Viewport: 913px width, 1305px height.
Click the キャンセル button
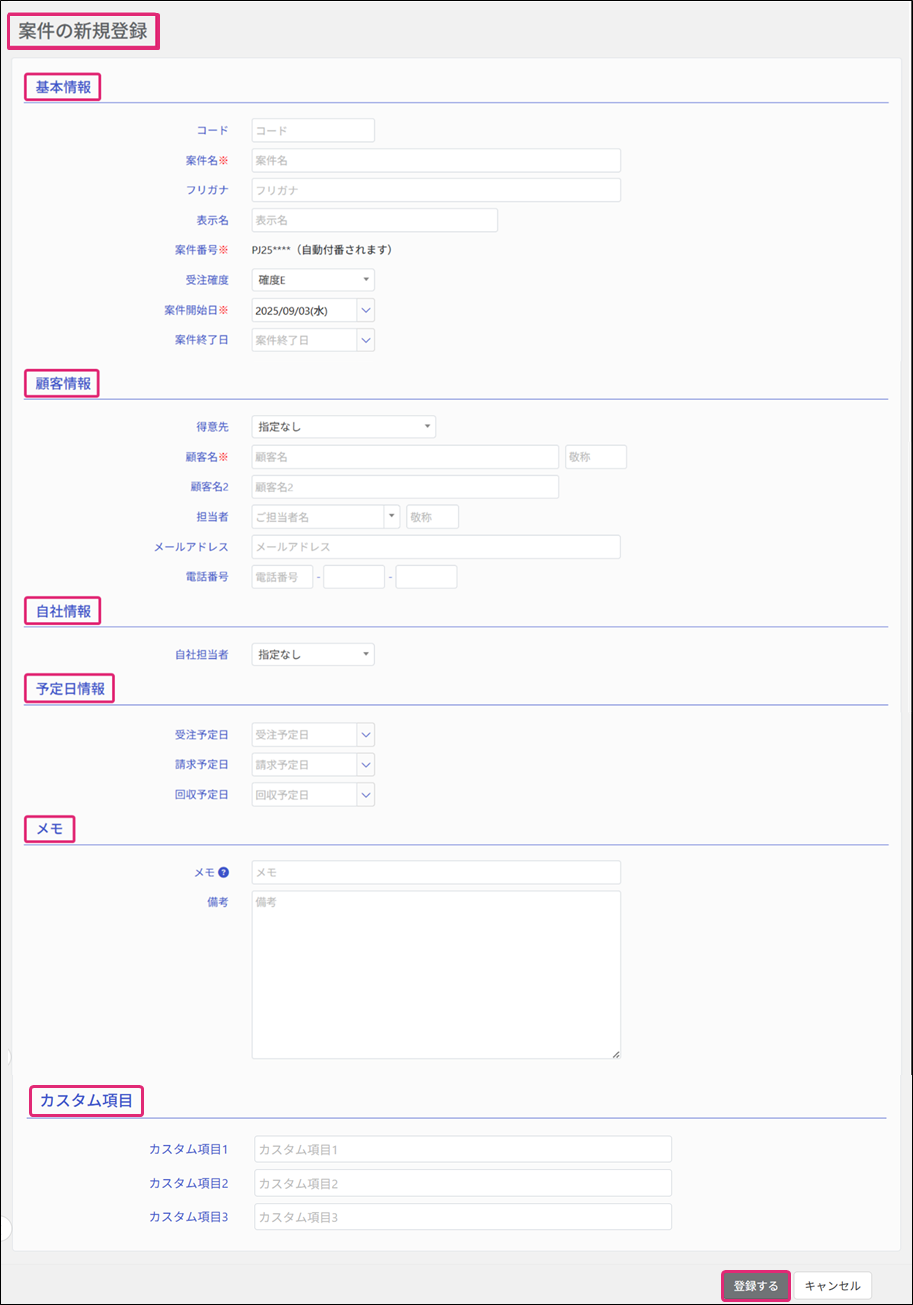(x=832, y=1286)
